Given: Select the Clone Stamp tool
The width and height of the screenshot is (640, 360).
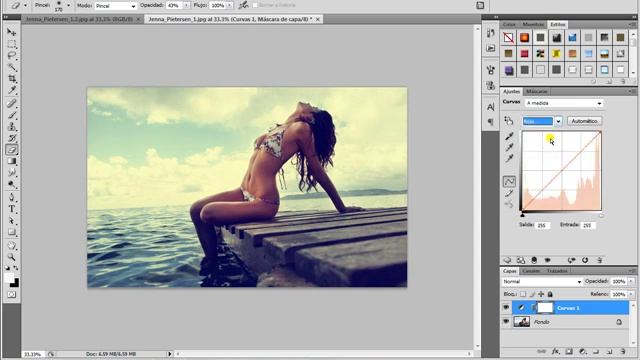Looking at the screenshot, I should pyautogui.click(x=12, y=127).
